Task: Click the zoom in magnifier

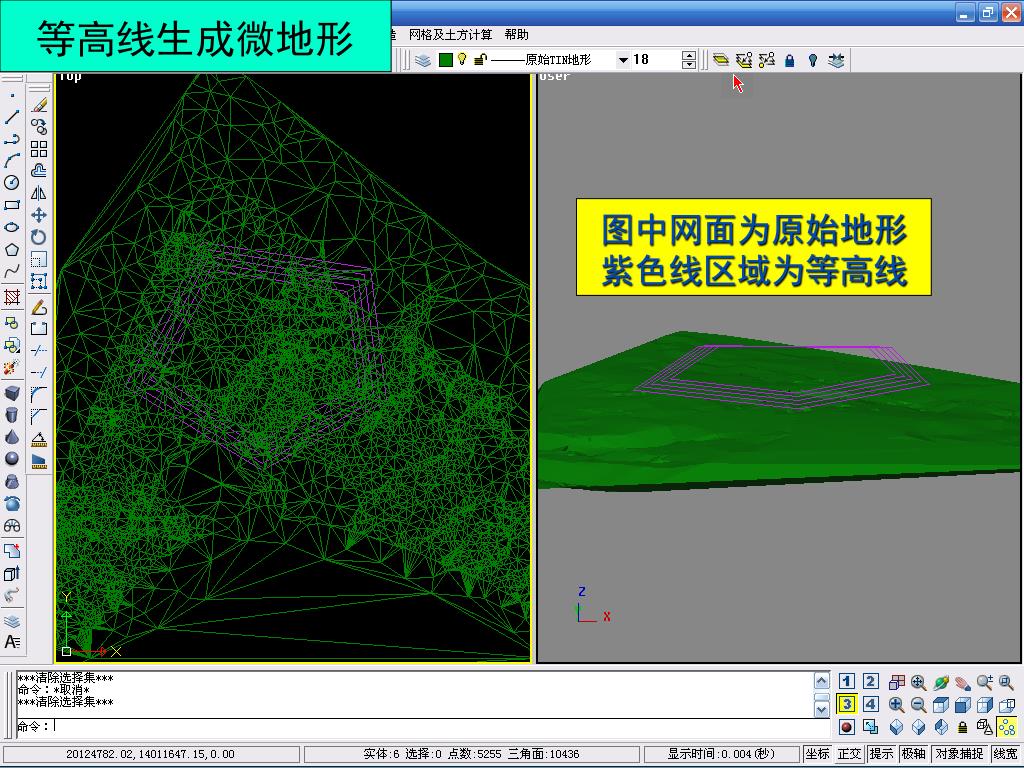Action: click(x=896, y=705)
